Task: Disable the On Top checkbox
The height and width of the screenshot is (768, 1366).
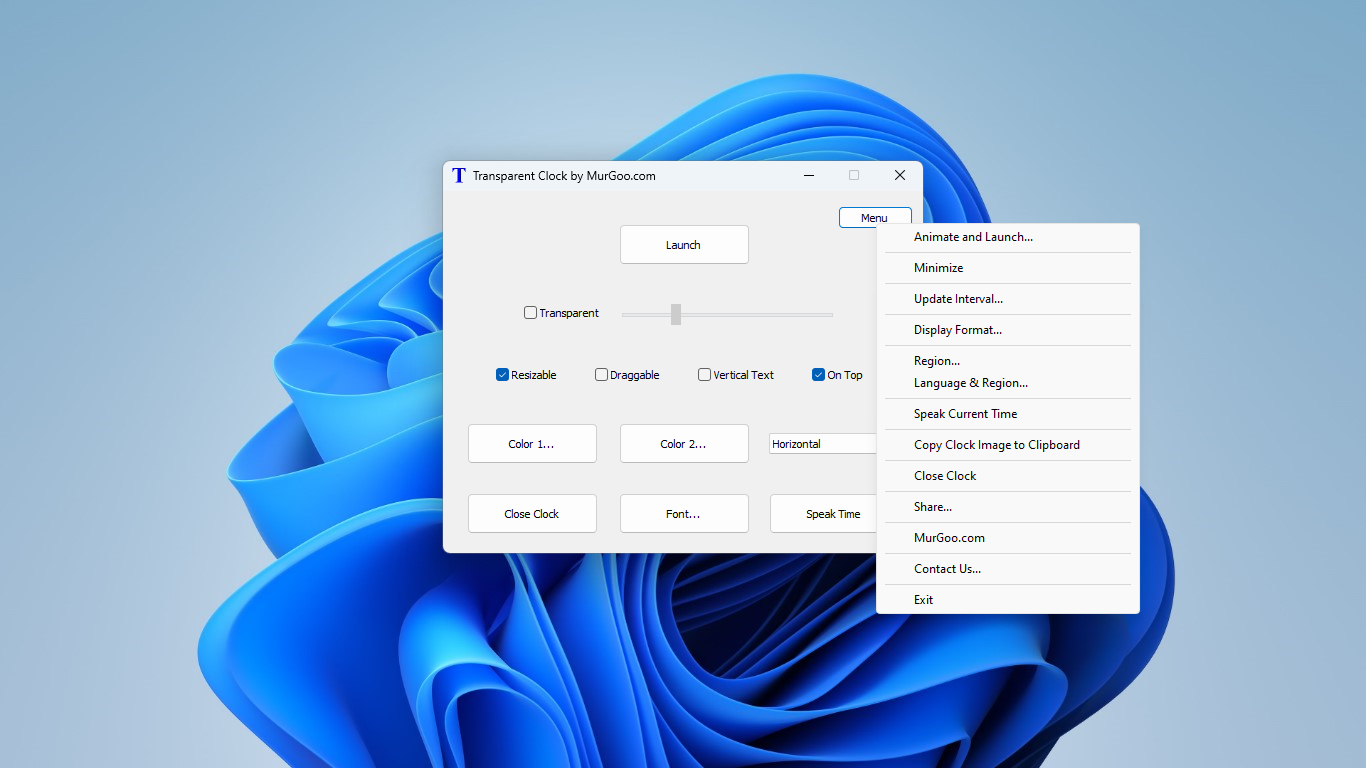Action: (817, 374)
